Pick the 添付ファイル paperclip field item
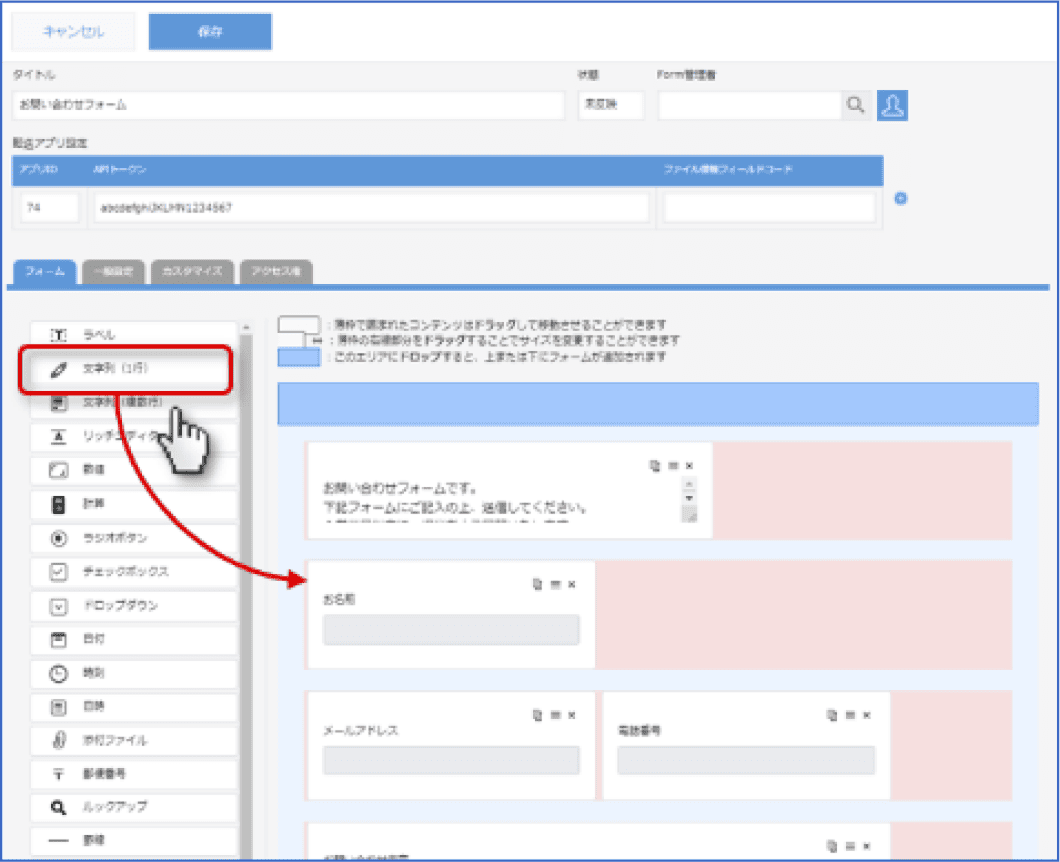1060x862 pixels. coord(134,741)
